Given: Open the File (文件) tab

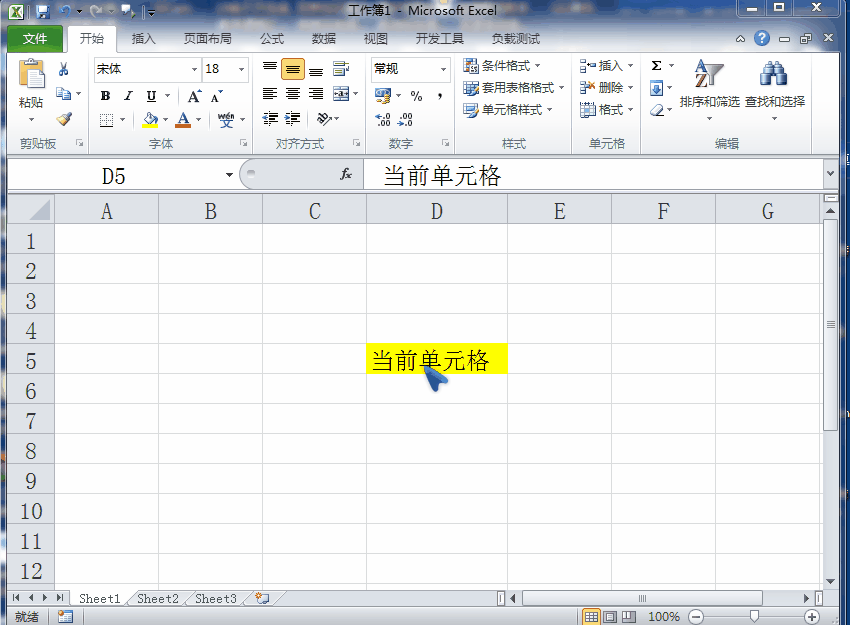Looking at the screenshot, I should click(x=35, y=38).
